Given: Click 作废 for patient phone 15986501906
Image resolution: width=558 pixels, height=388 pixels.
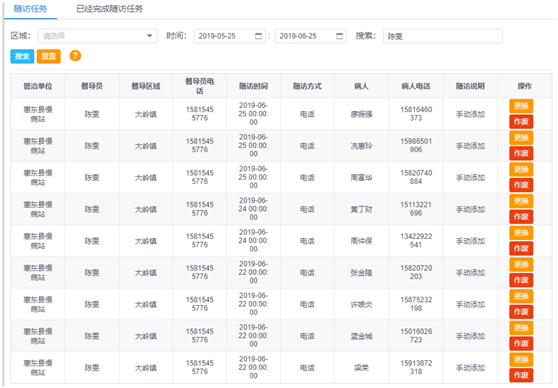Looking at the screenshot, I should (x=521, y=153).
